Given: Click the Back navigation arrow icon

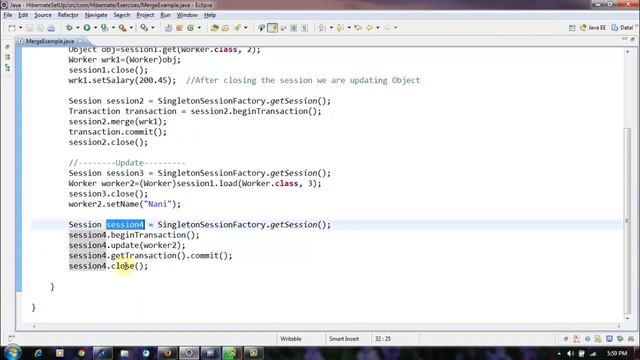Looking at the screenshot, I should pyautogui.click(x=369, y=28).
